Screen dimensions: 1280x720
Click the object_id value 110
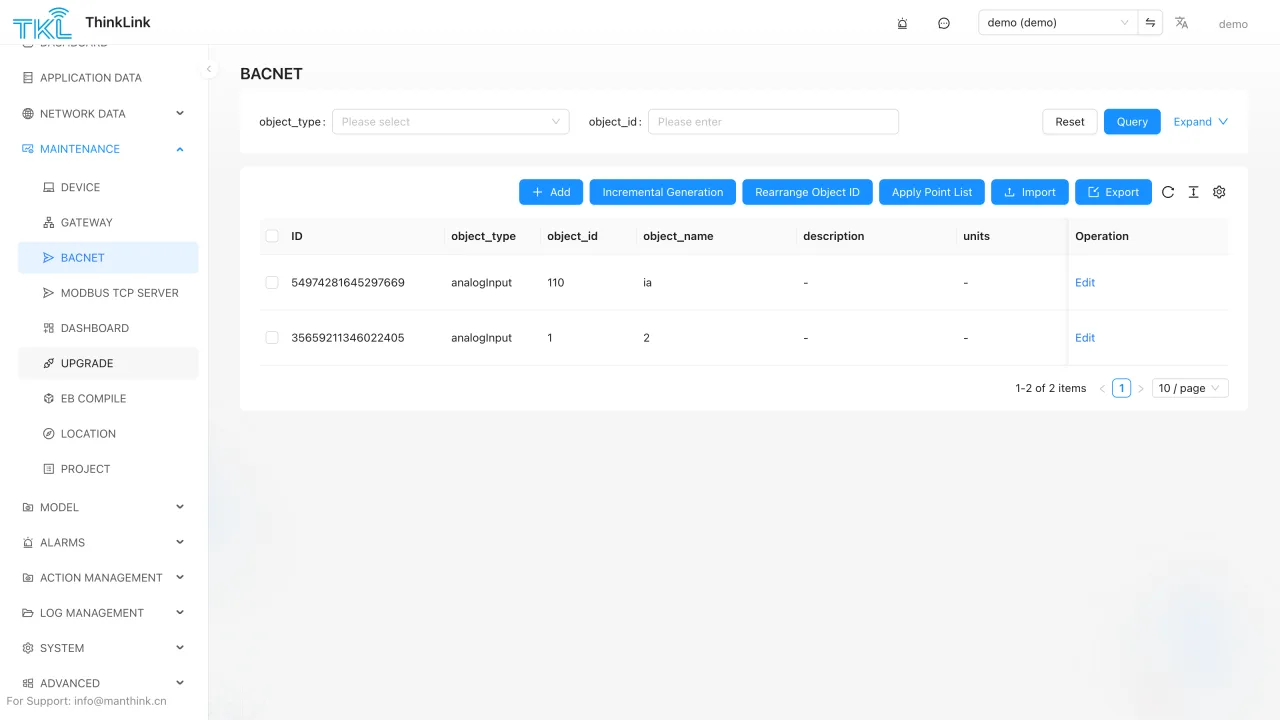click(556, 283)
